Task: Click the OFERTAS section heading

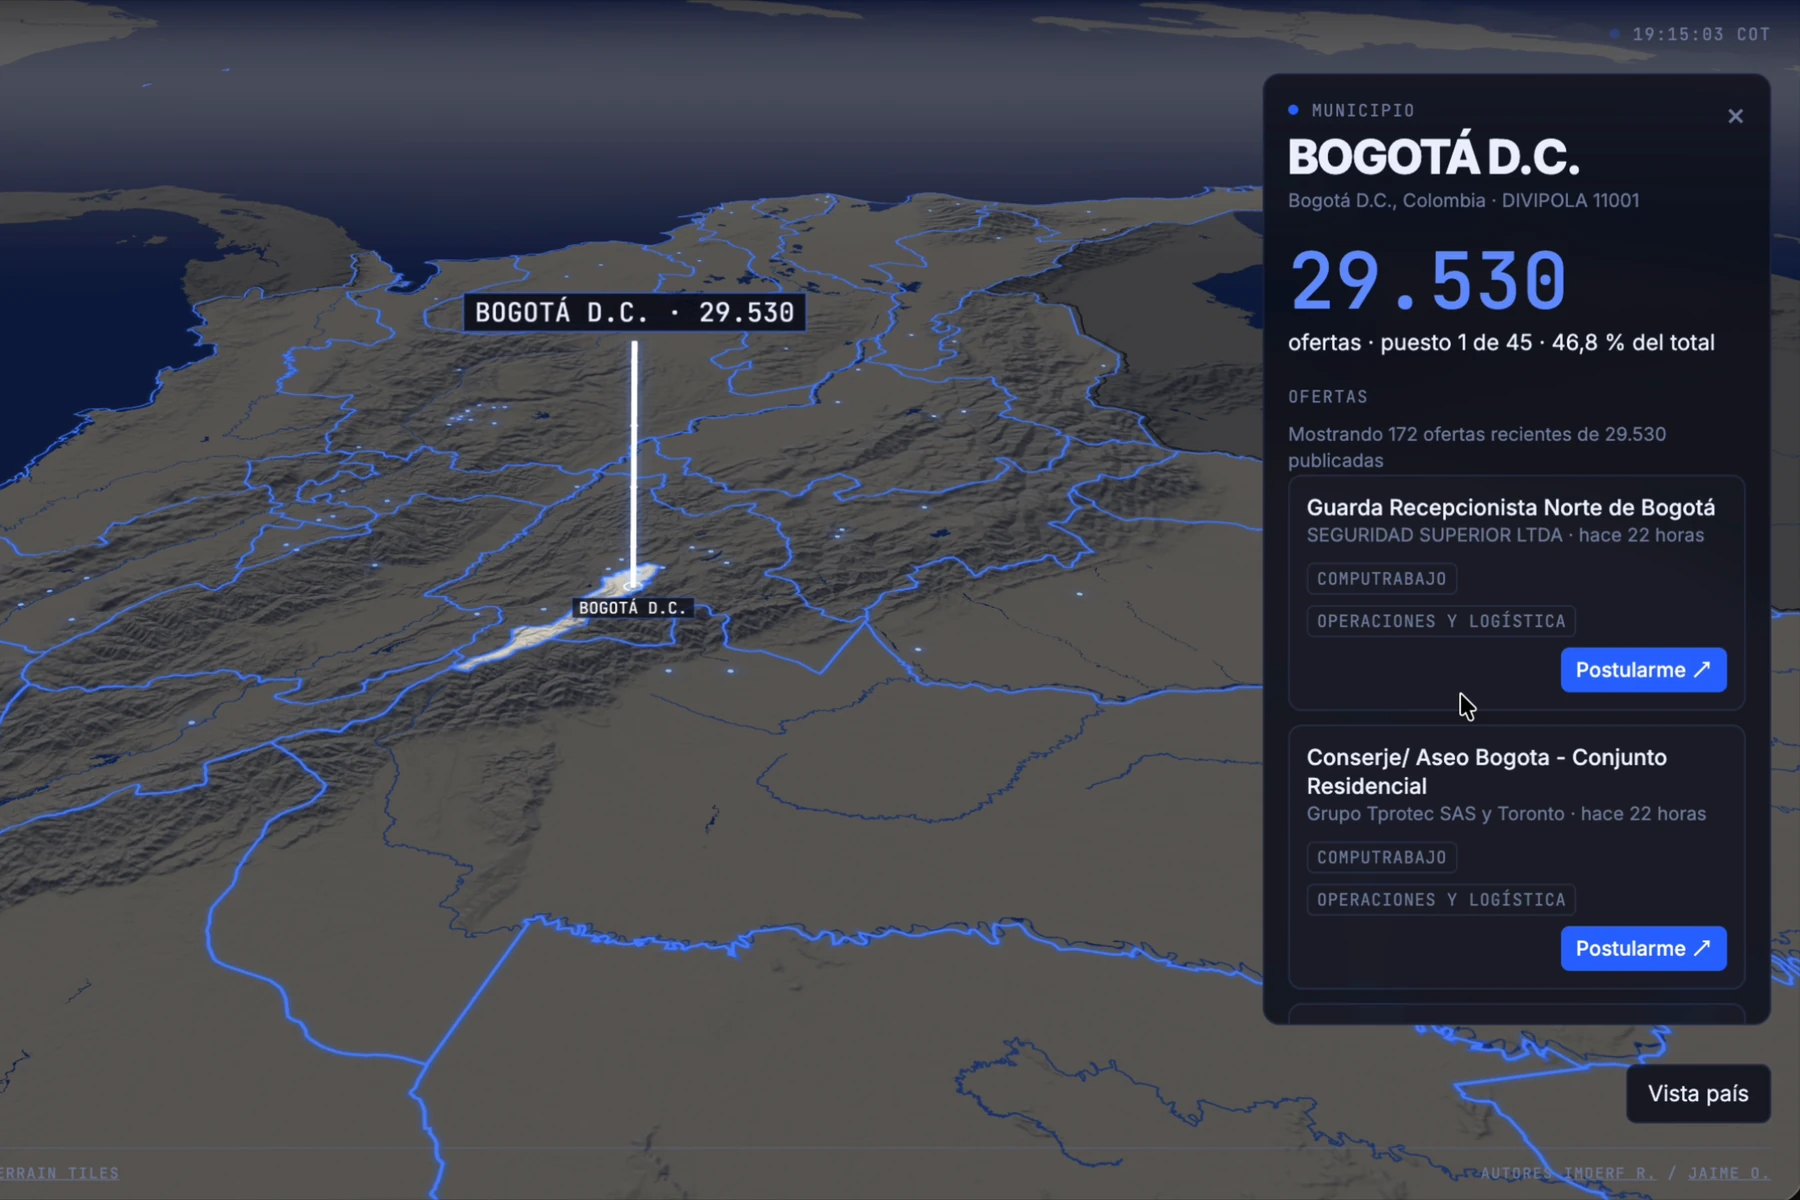Action: (x=1328, y=397)
